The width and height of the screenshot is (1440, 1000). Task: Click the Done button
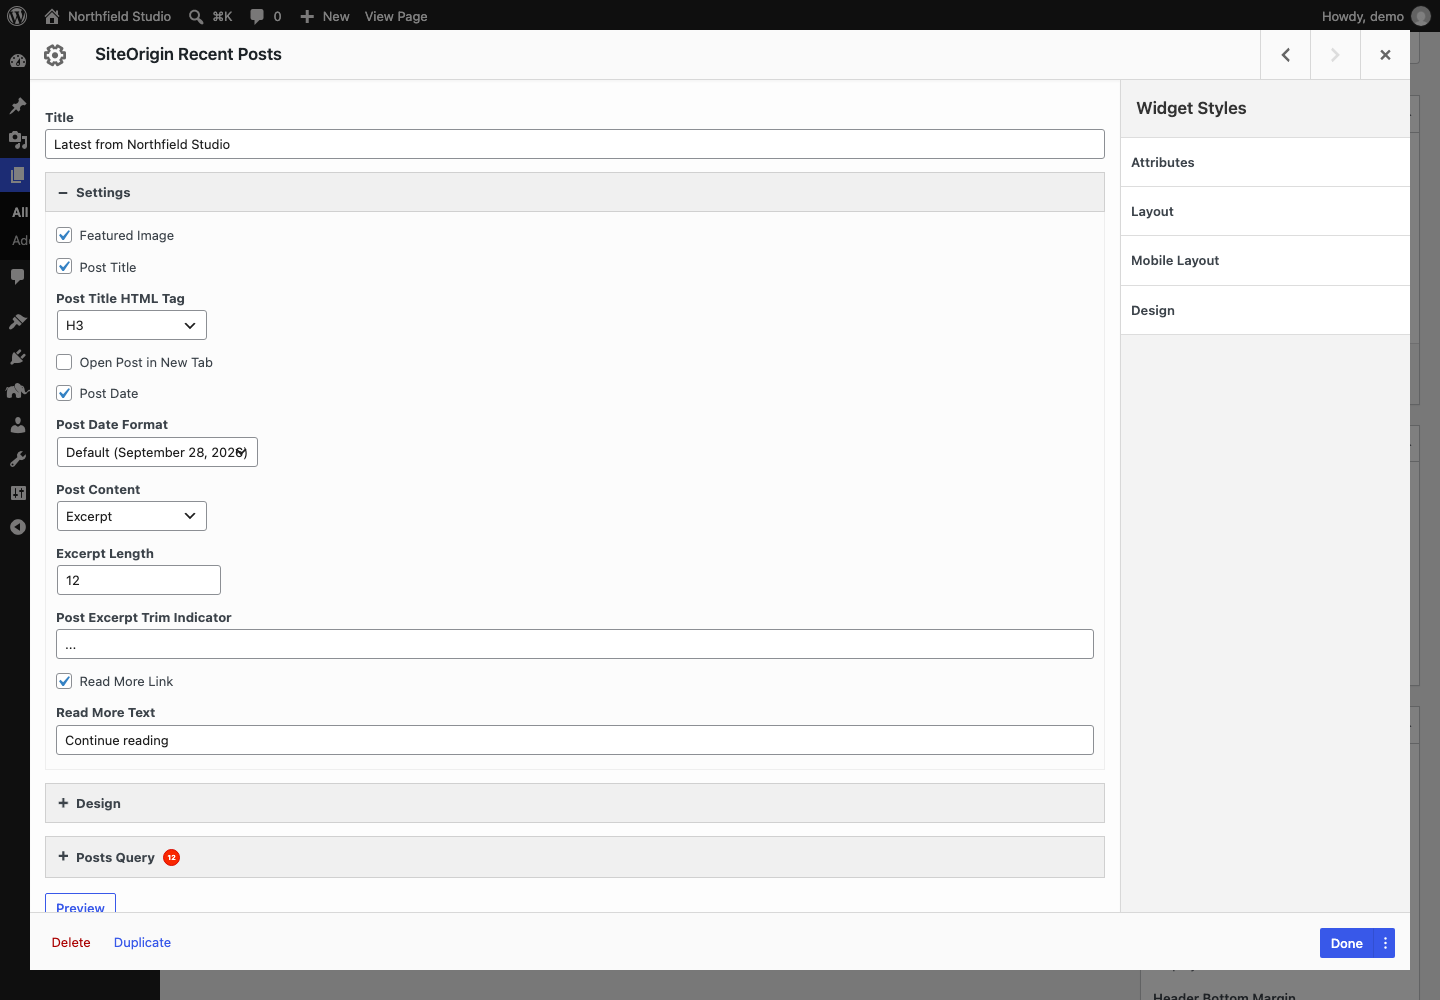[1347, 943]
